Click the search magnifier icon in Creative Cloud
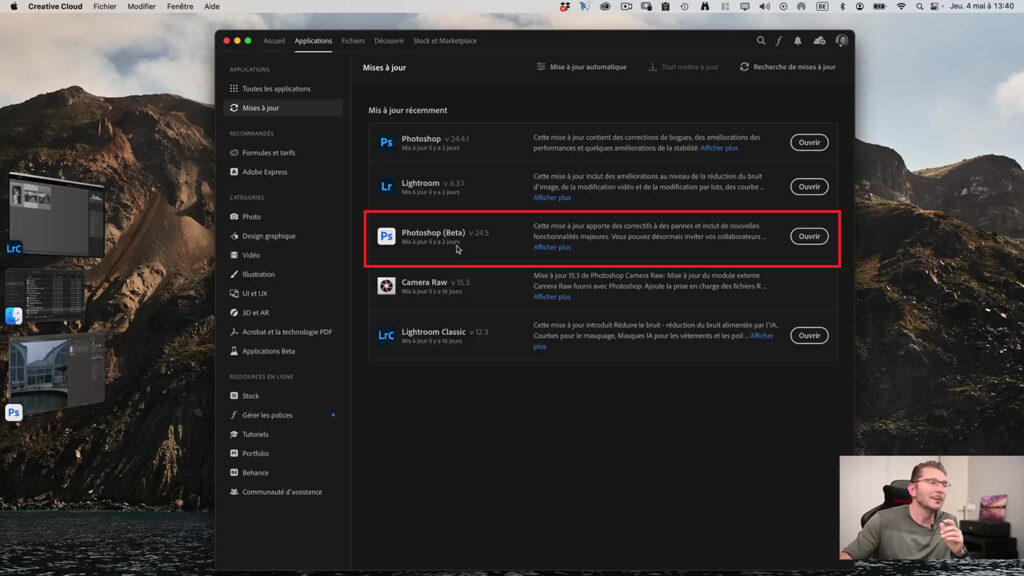Viewport: 1024px width, 576px height. pos(760,41)
